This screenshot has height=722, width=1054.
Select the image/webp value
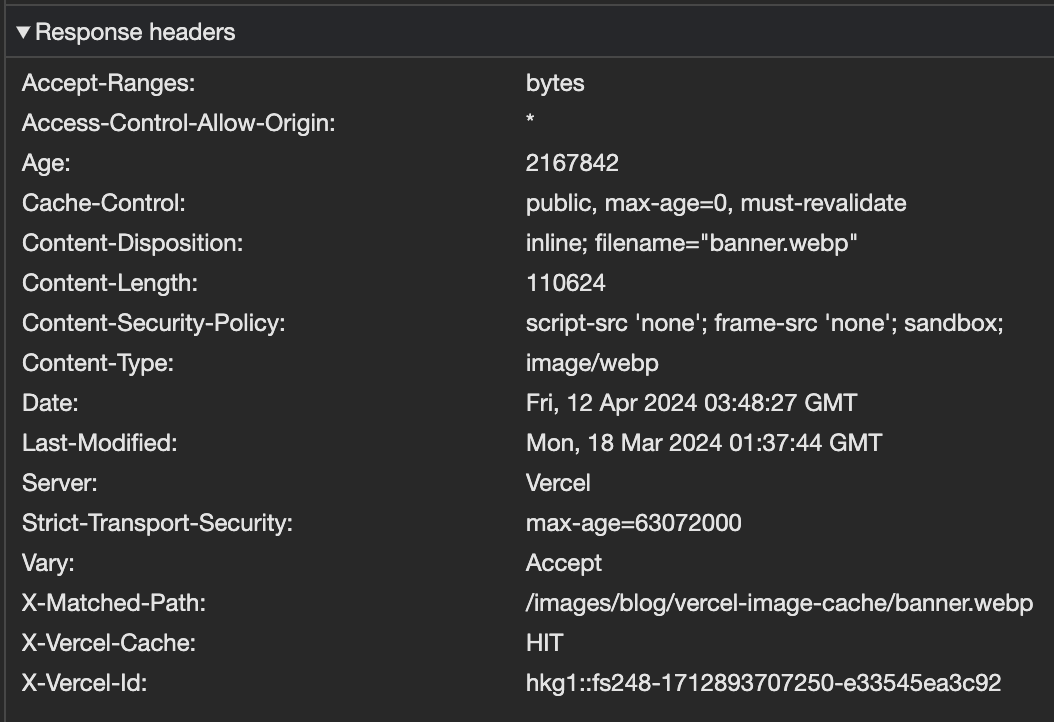[592, 363]
